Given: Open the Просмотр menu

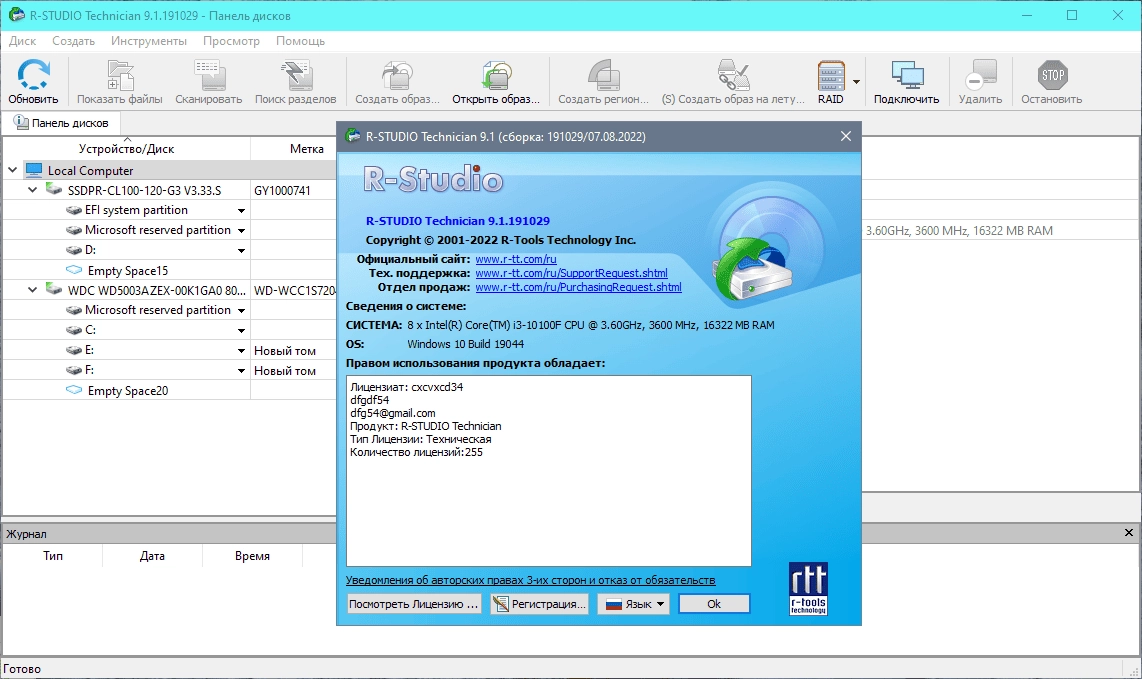Looking at the screenshot, I should tap(232, 41).
